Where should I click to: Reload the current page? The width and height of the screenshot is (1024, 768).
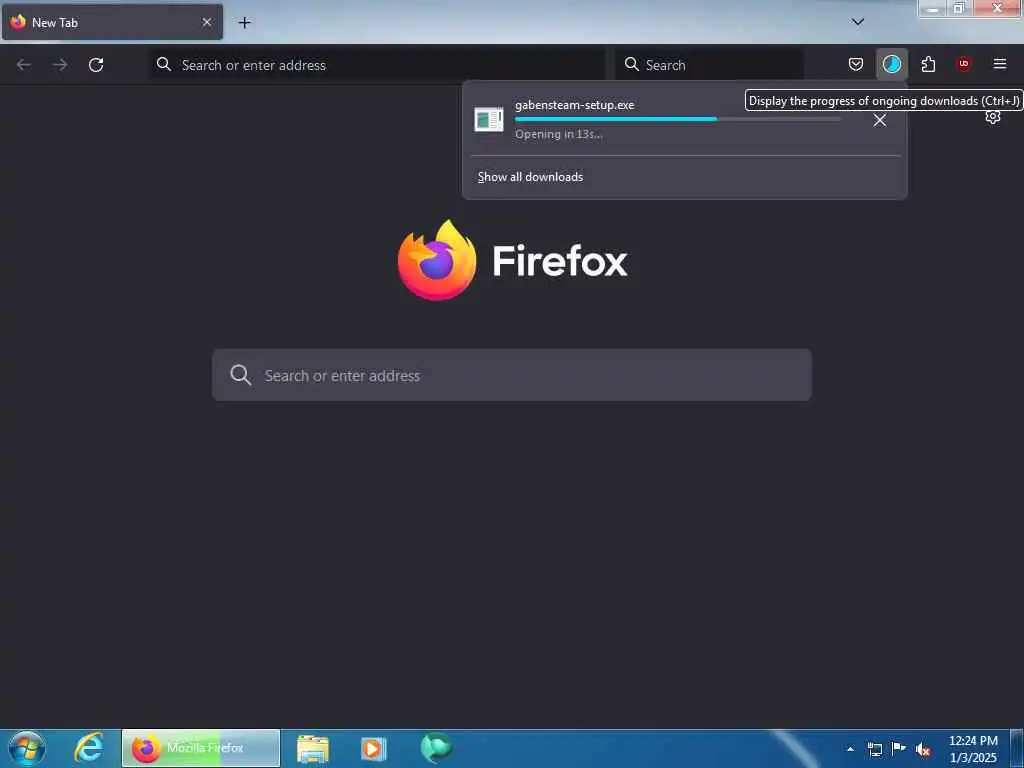point(96,65)
